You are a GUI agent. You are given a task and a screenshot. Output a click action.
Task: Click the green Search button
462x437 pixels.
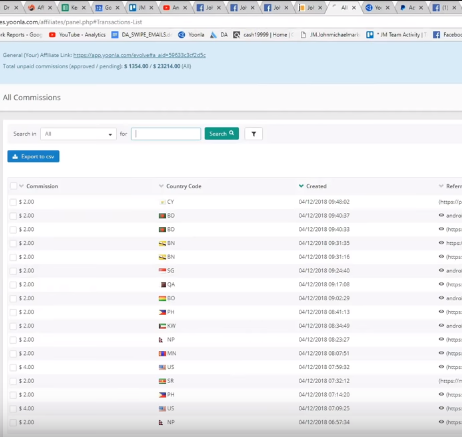click(222, 134)
